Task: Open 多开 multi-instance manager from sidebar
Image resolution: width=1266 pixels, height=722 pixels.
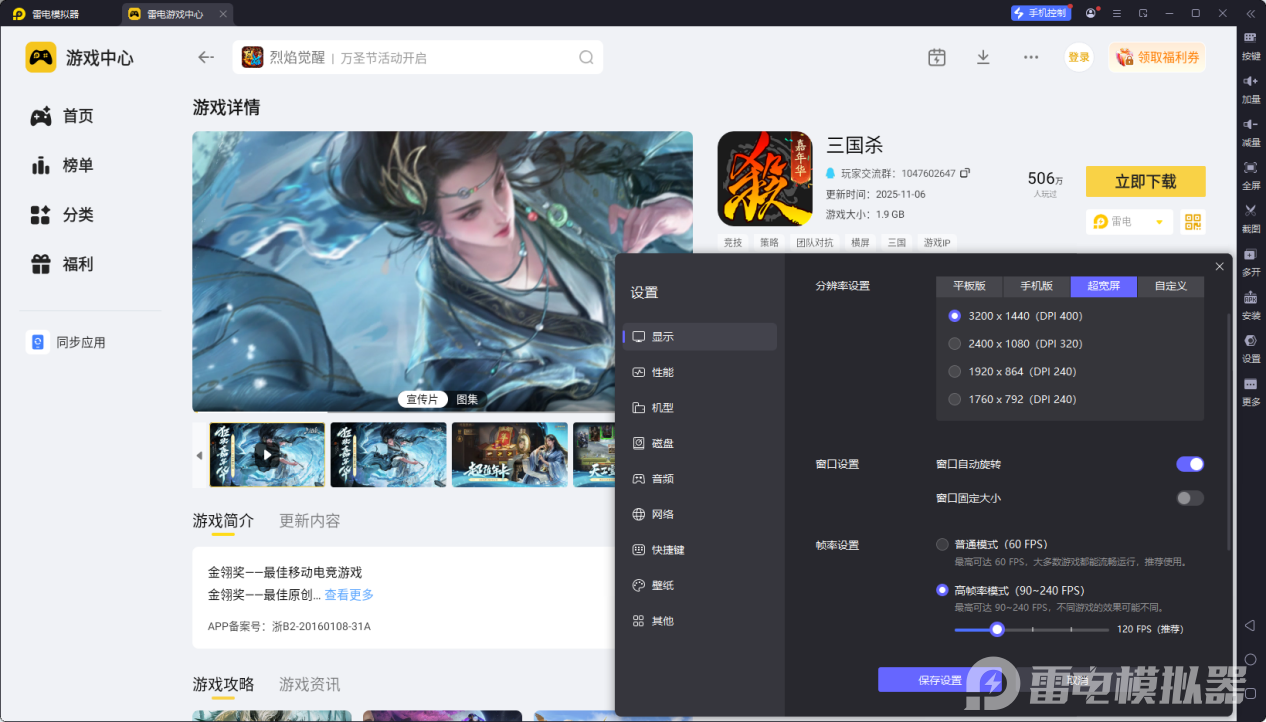Action: coord(1250,261)
